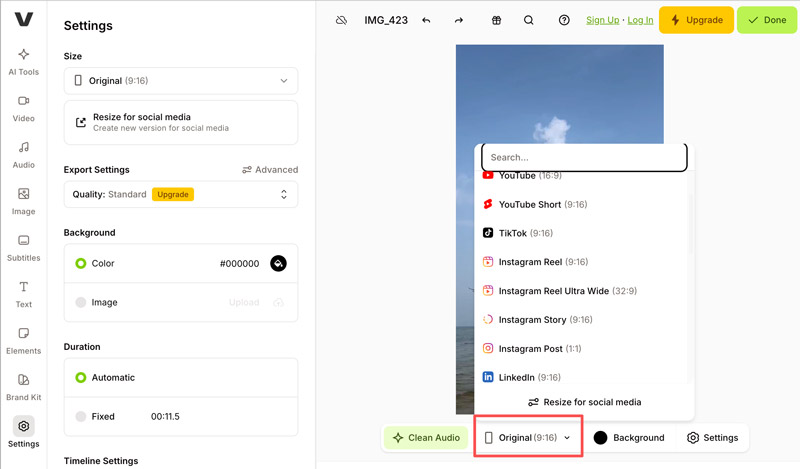The height and width of the screenshot is (469, 800).
Task: Select the Image background radio
Action: (x=81, y=302)
